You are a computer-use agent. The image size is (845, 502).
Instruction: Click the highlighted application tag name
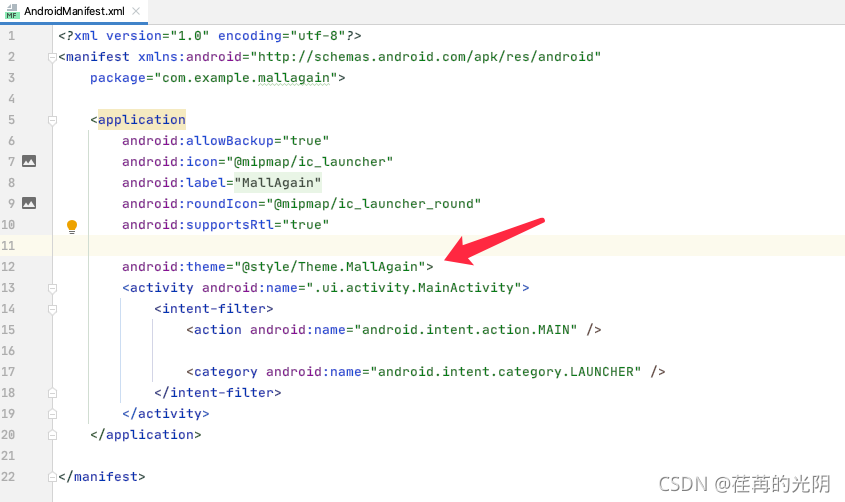coord(142,120)
